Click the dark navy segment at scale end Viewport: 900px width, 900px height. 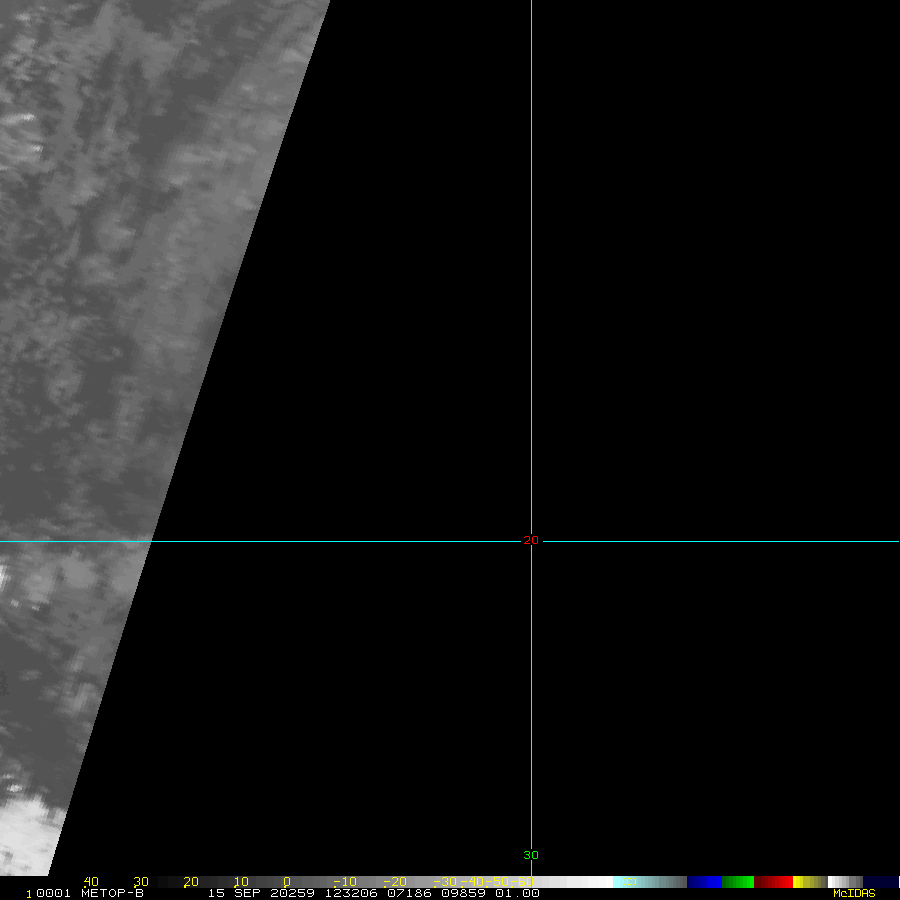[881, 882]
